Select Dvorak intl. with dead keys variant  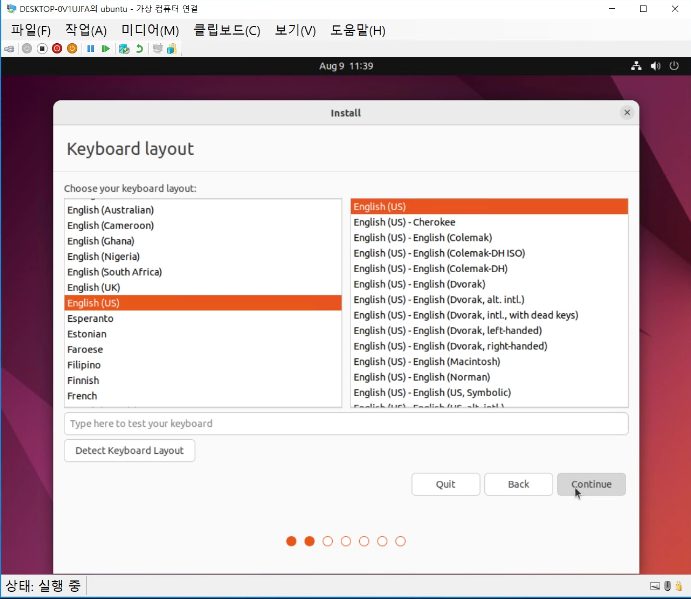click(489, 315)
